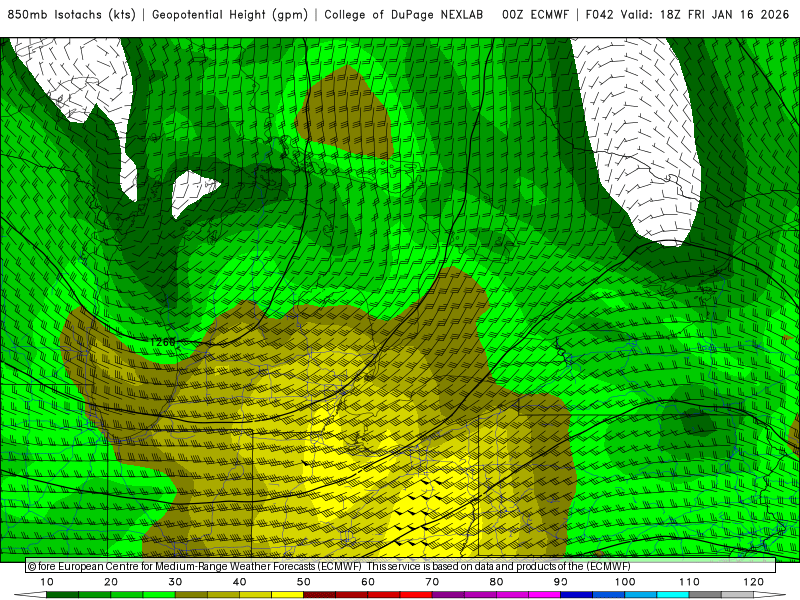
Task: Select the dark gray 110-115 kt legend swatch
Action: point(705,595)
